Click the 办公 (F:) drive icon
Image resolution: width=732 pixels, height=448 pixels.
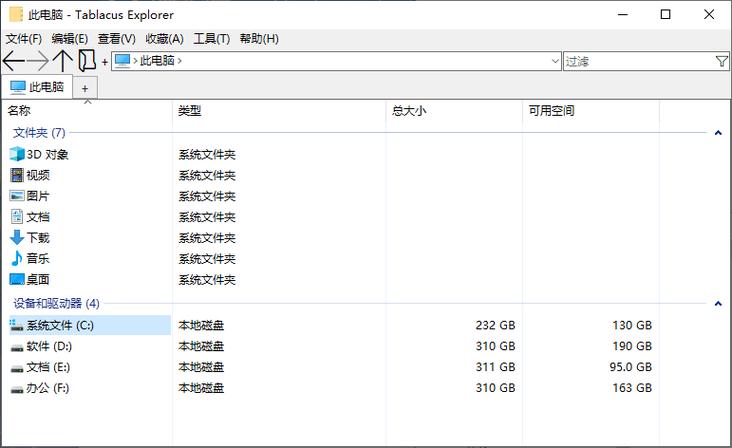tap(17, 388)
